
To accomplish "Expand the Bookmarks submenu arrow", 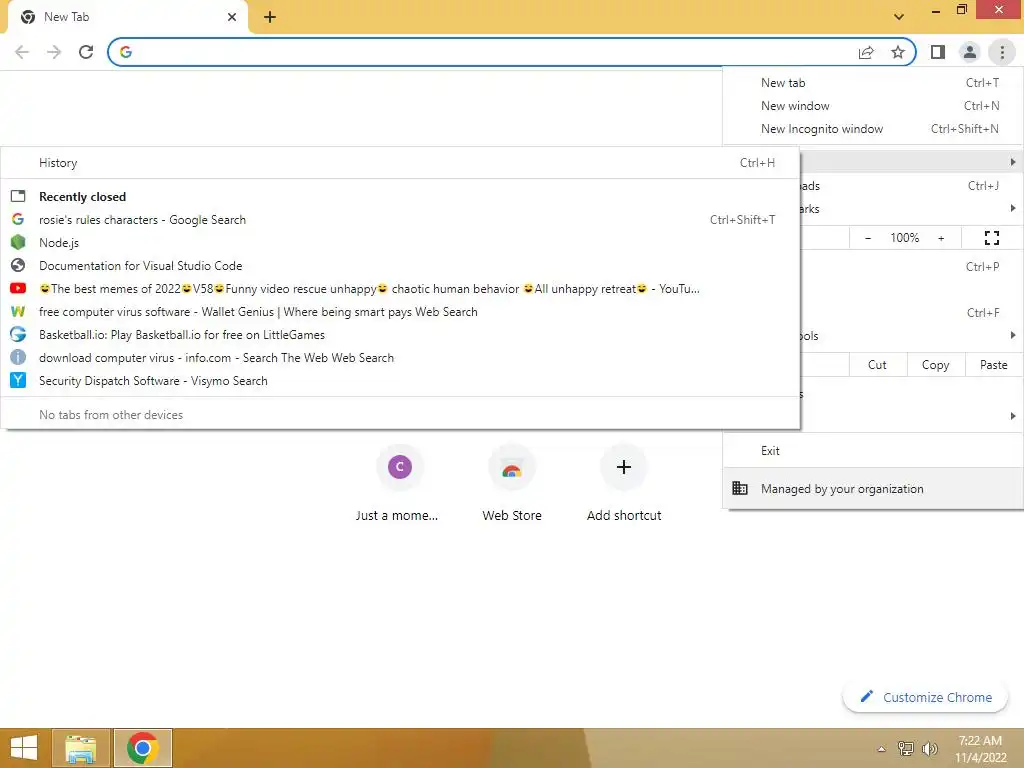I will pos(1012,208).
